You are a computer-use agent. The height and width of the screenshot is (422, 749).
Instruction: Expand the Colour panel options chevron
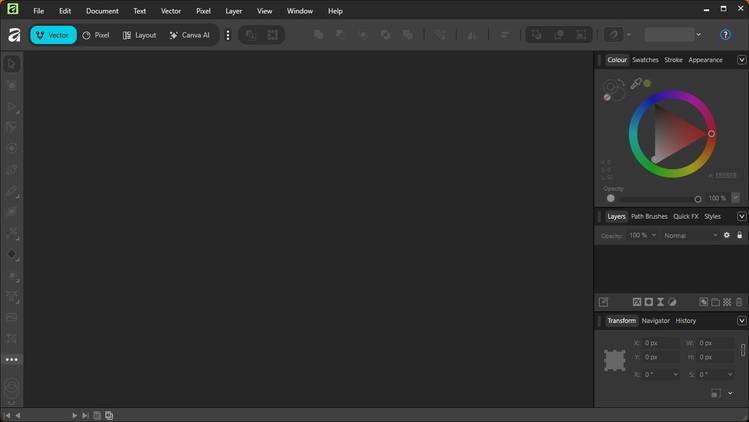click(741, 60)
